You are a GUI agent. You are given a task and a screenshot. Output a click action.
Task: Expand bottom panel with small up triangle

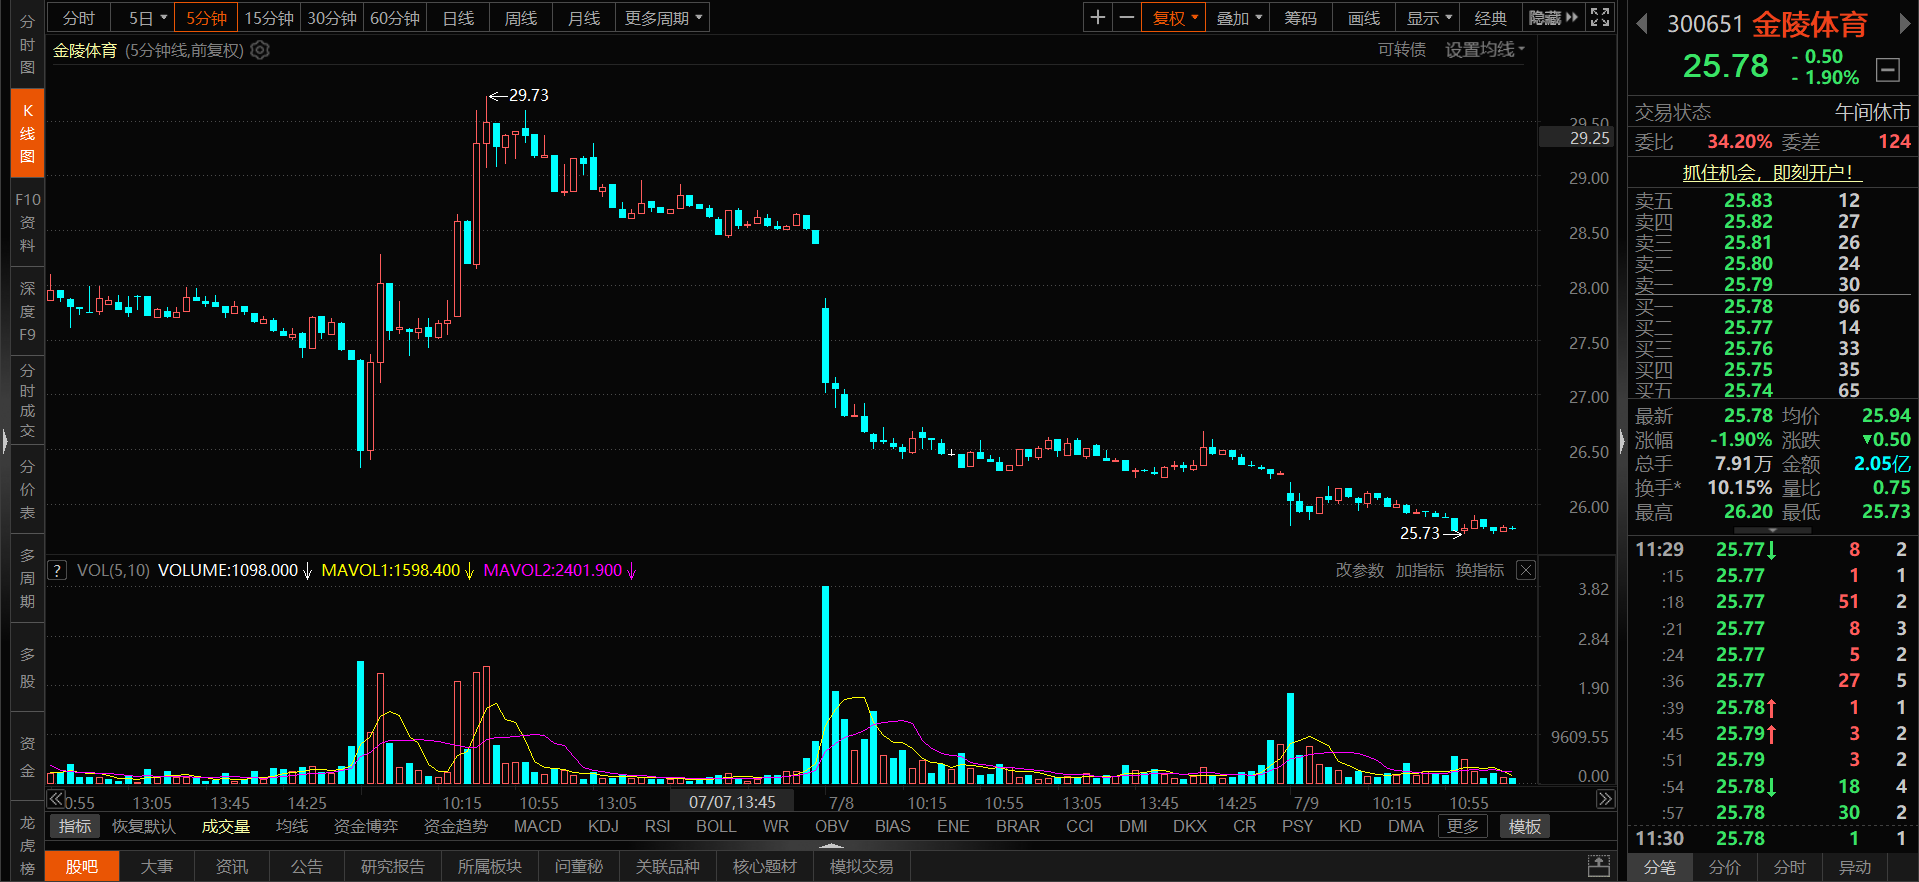pyautogui.click(x=831, y=846)
